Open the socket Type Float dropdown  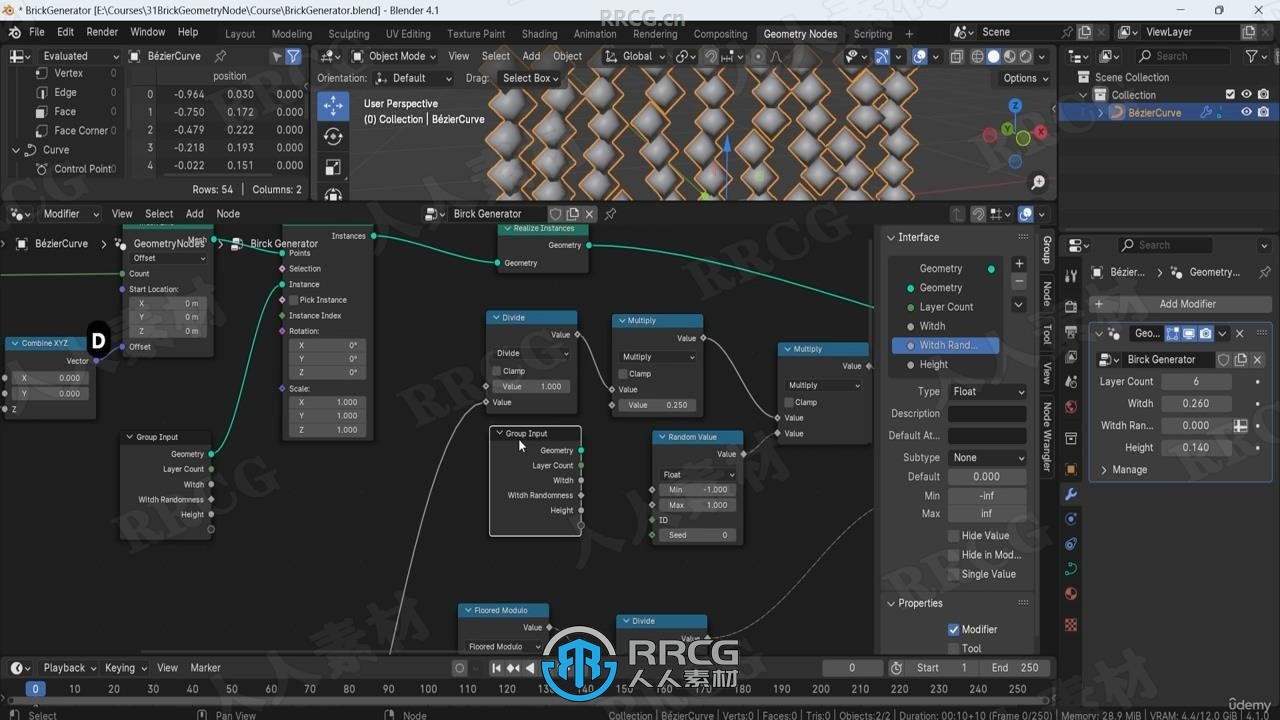click(x=987, y=392)
